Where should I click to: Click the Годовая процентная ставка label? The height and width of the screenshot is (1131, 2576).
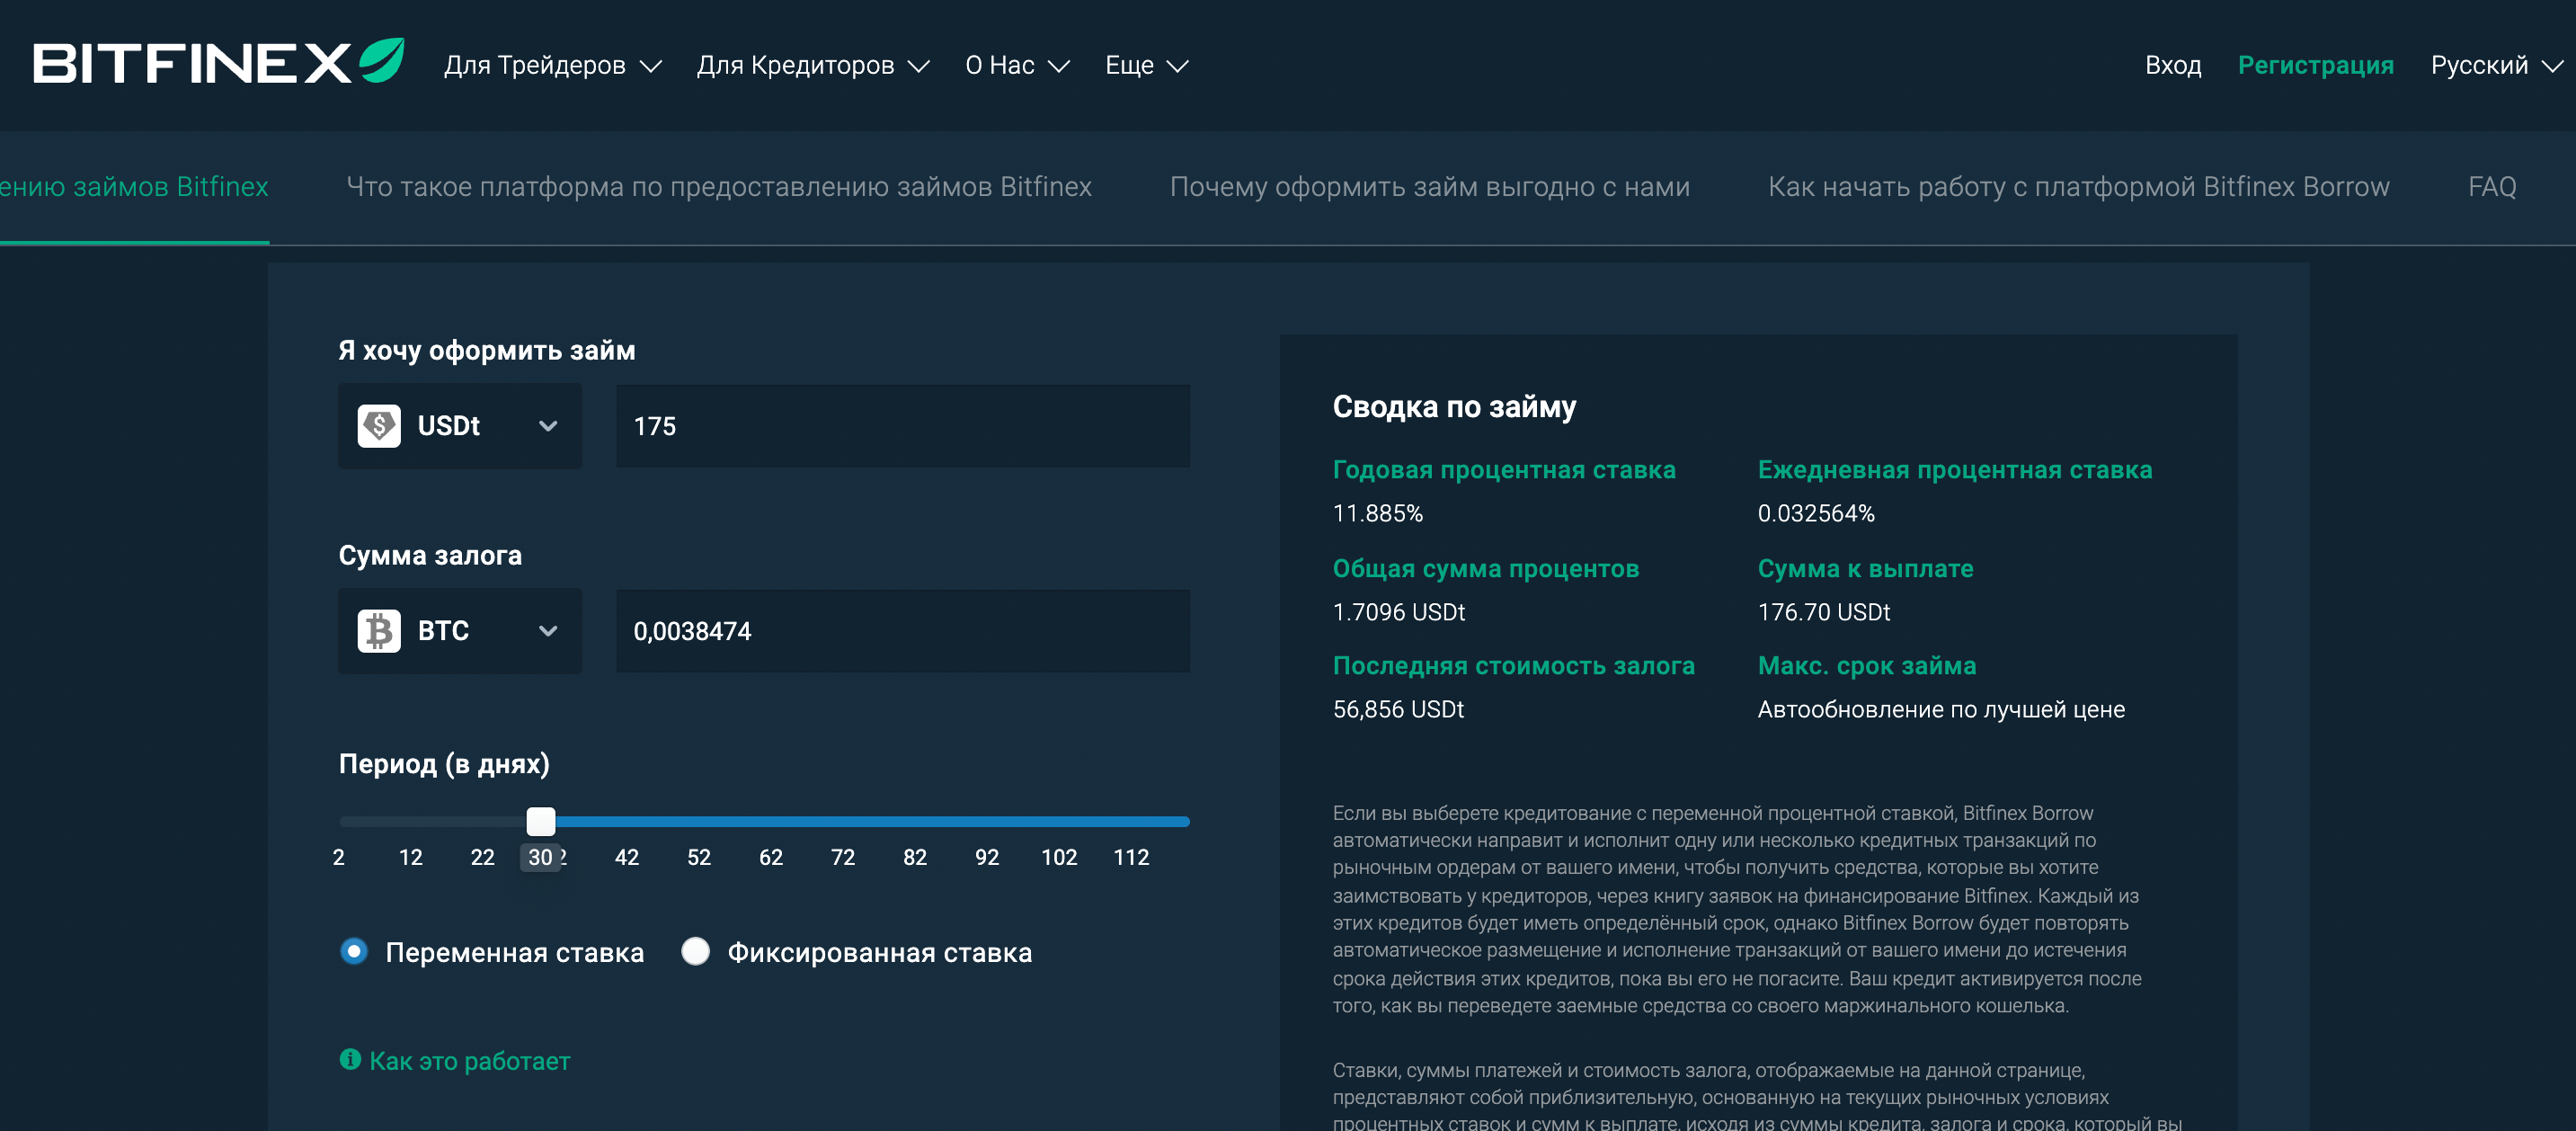tap(1504, 470)
